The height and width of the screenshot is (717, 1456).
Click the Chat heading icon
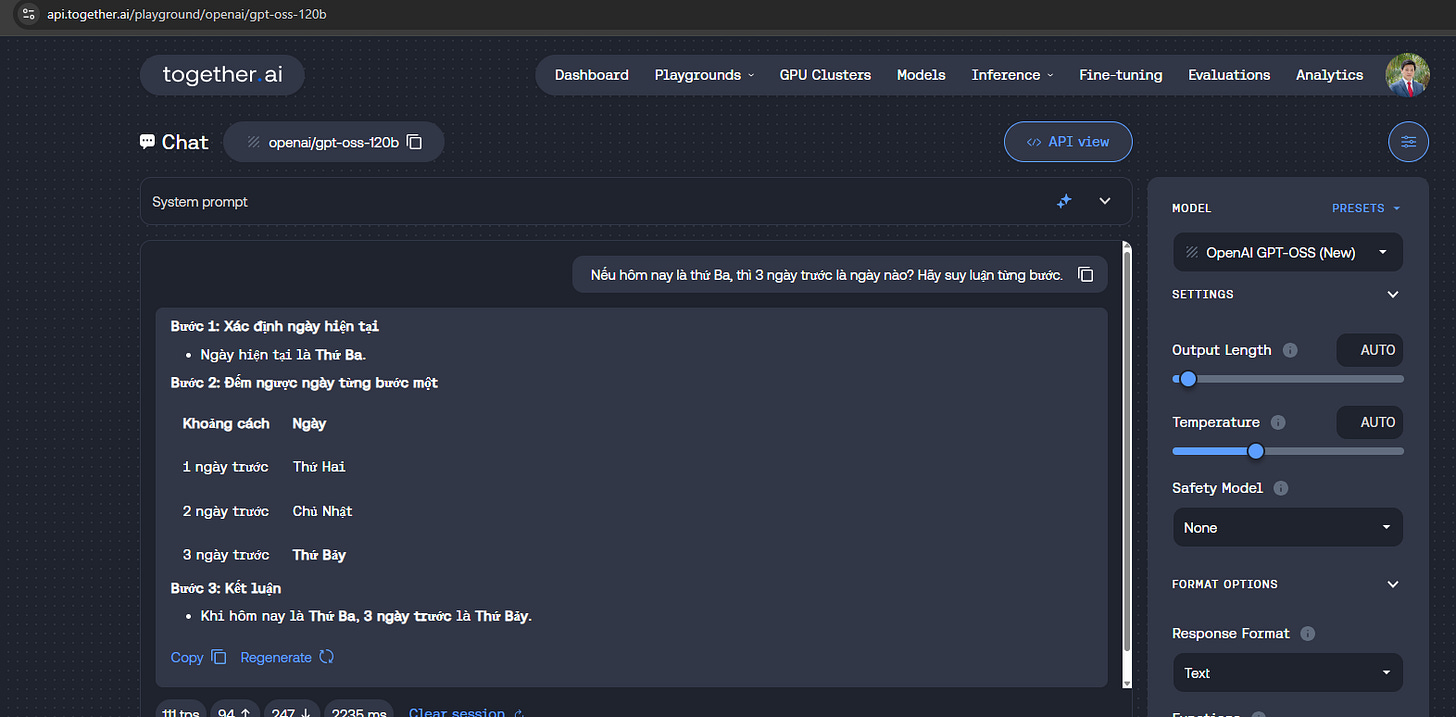148,142
